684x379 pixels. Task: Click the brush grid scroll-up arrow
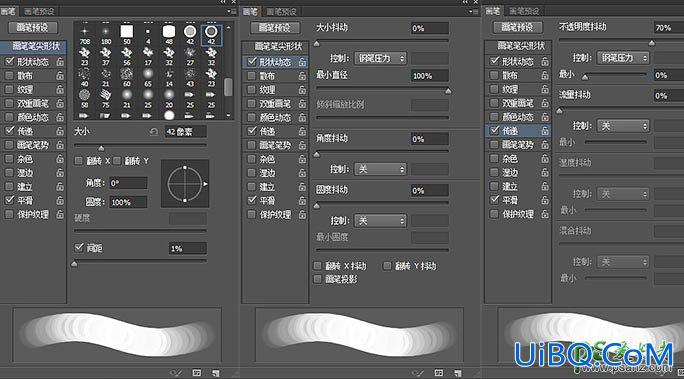[x=229, y=27]
